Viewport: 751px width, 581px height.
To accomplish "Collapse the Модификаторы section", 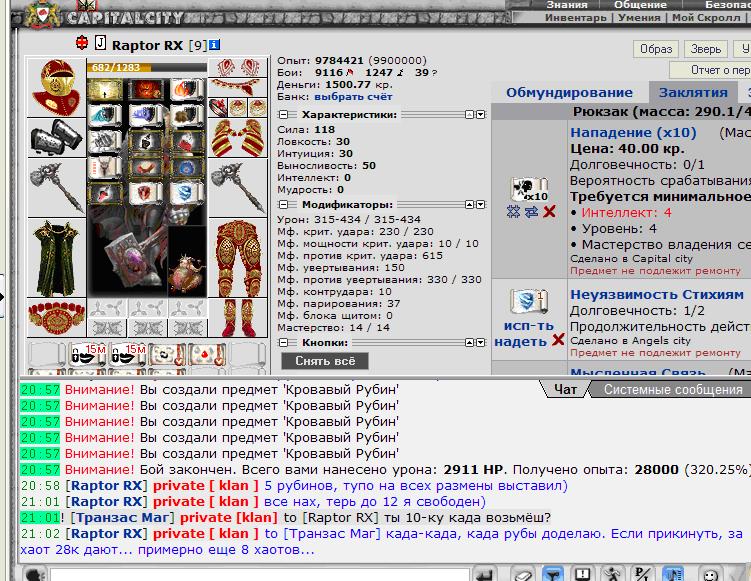I will pyautogui.click(x=284, y=205).
